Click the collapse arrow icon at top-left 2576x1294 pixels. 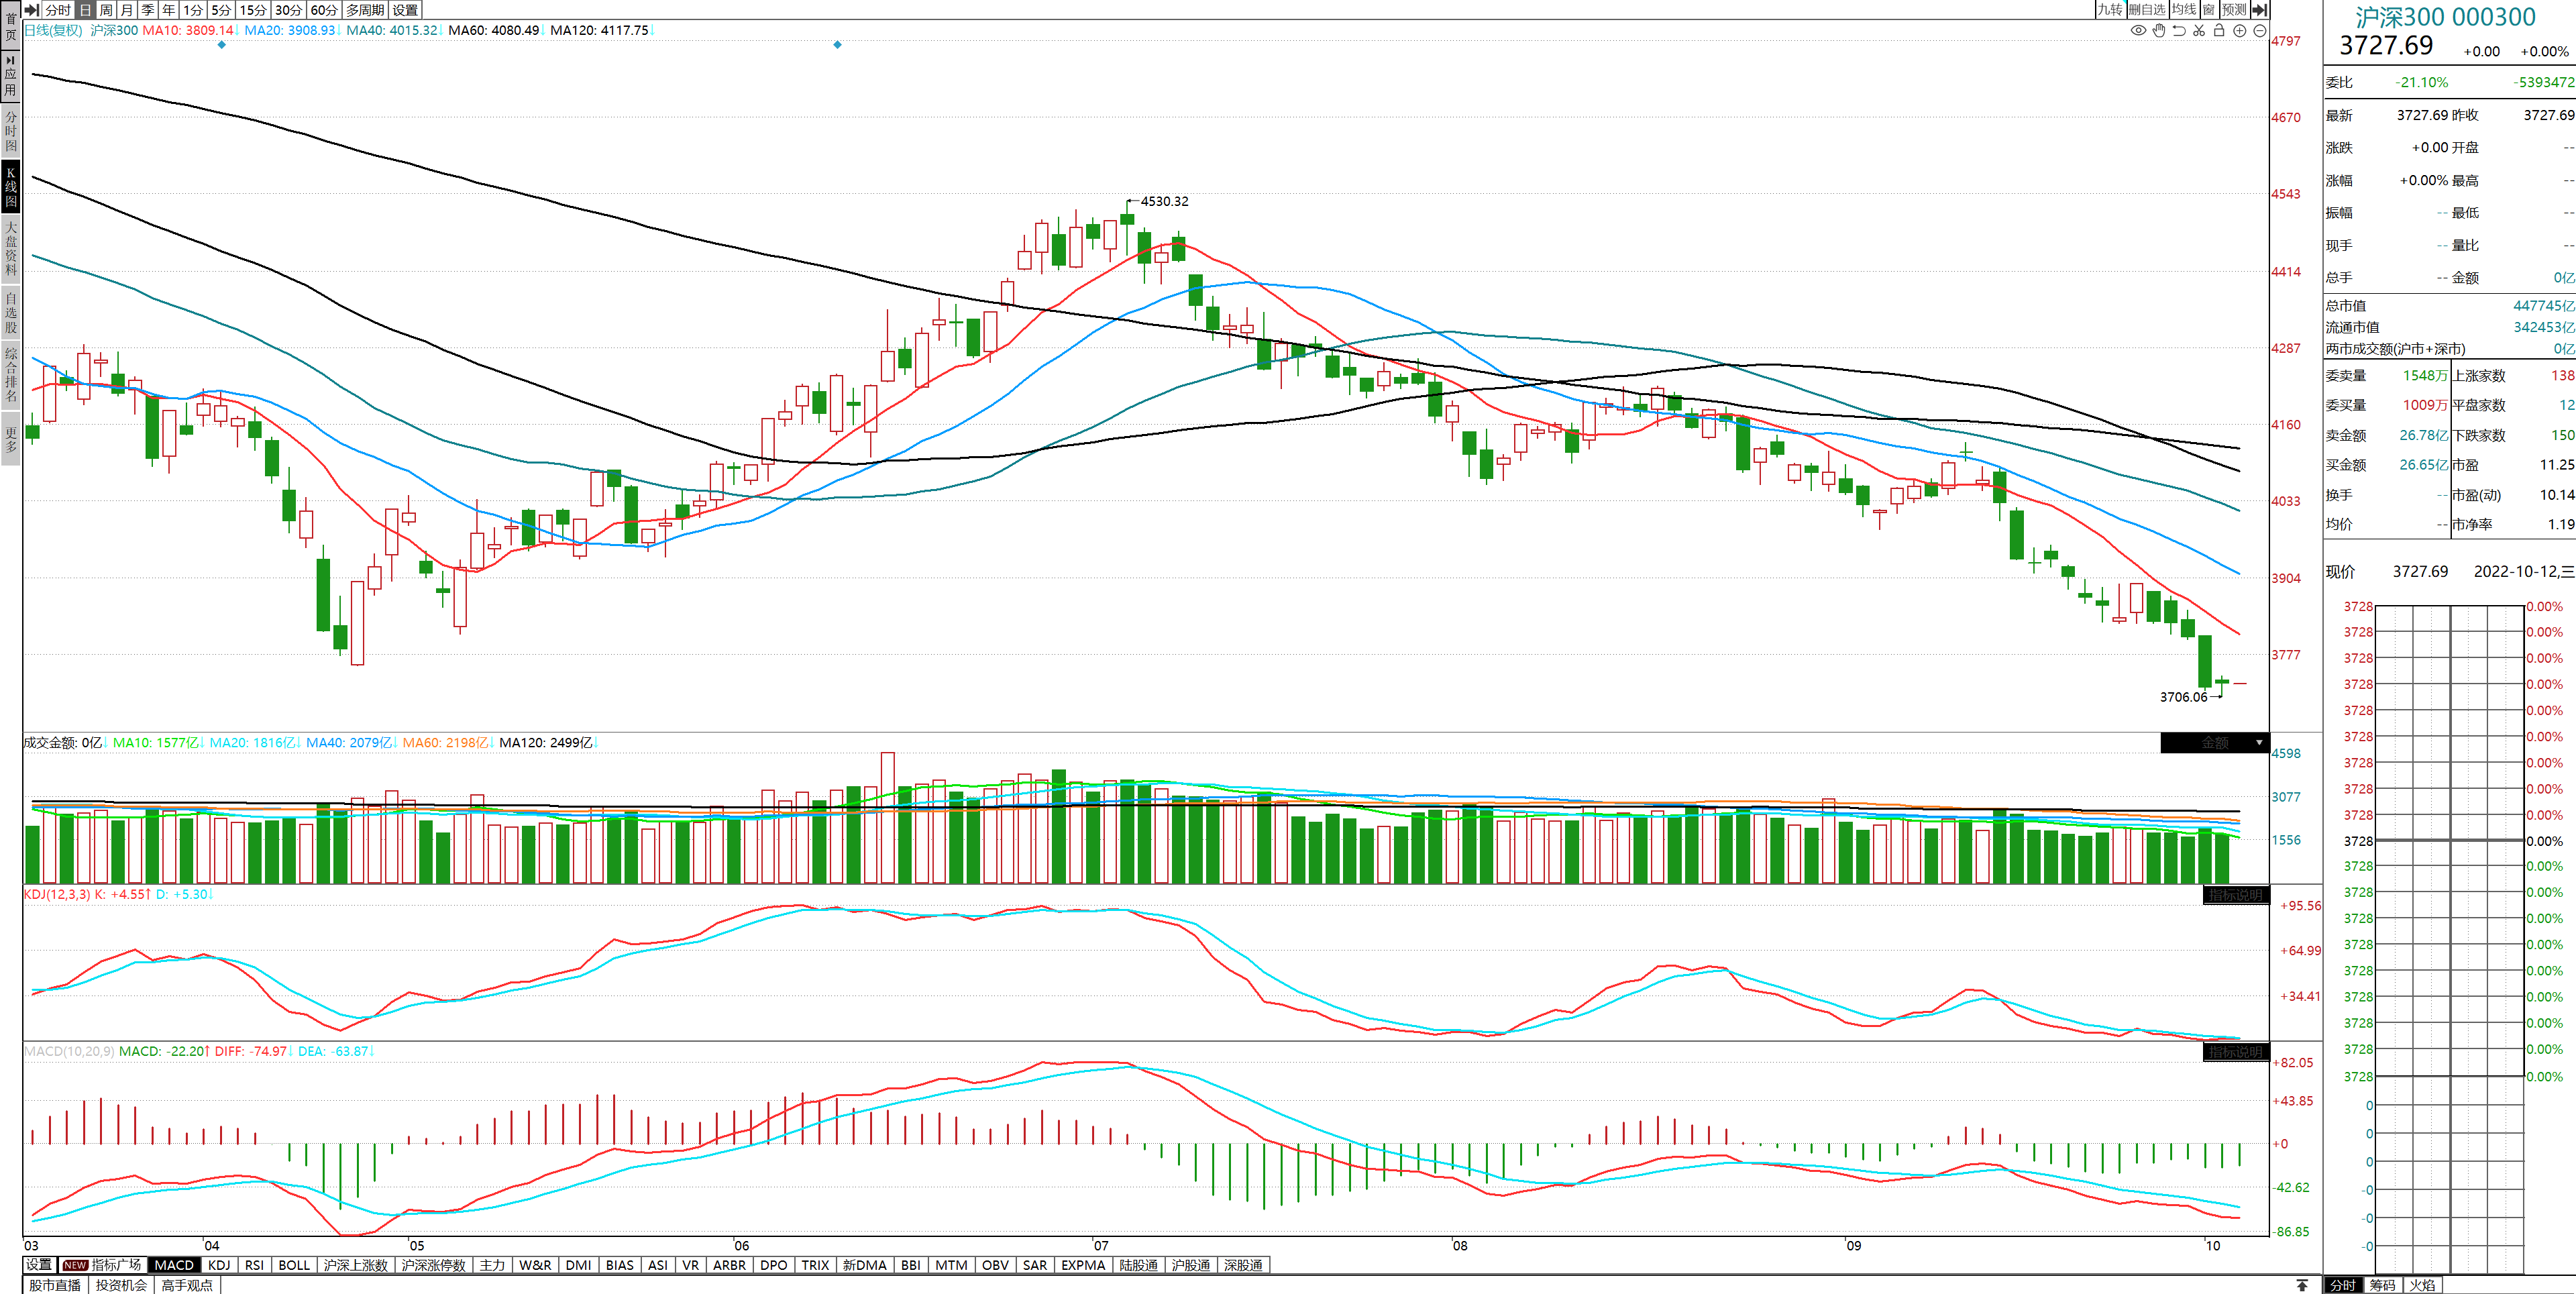(x=32, y=9)
